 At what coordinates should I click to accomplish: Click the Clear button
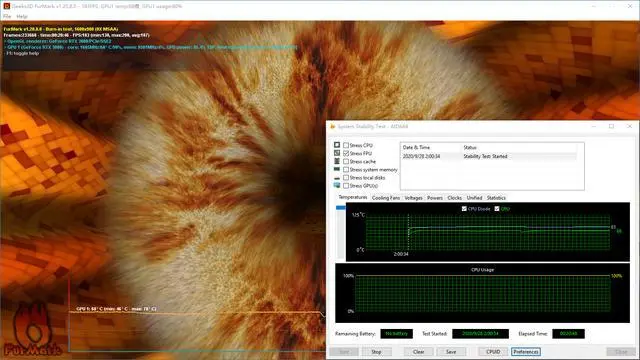click(x=418, y=352)
